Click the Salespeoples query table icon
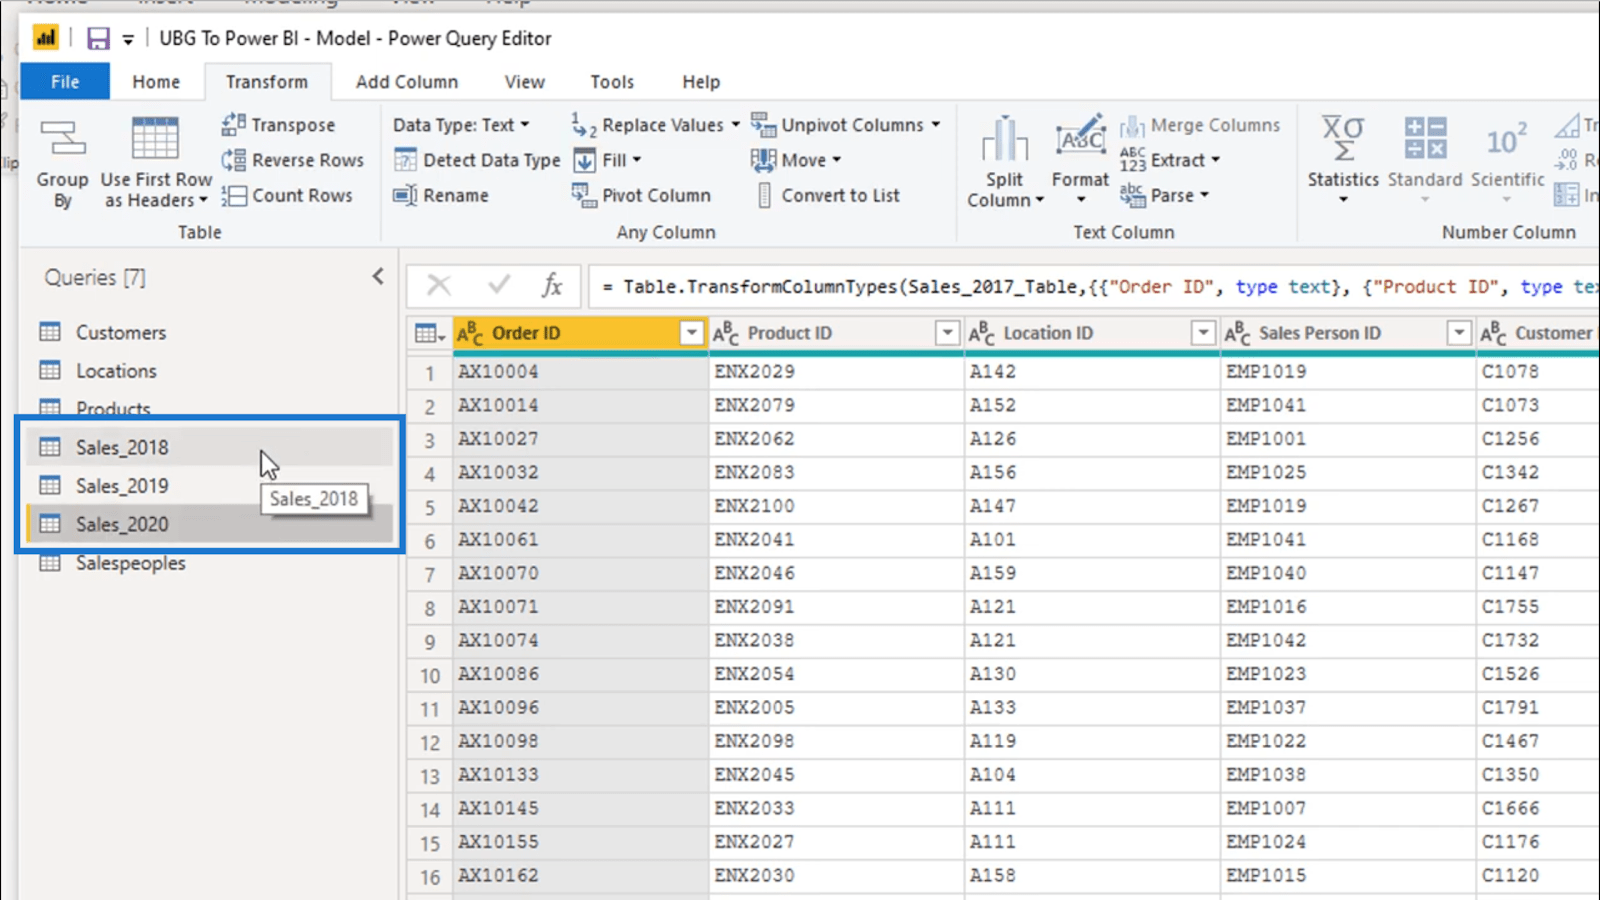The width and height of the screenshot is (1600, 900). pos(50,563)
